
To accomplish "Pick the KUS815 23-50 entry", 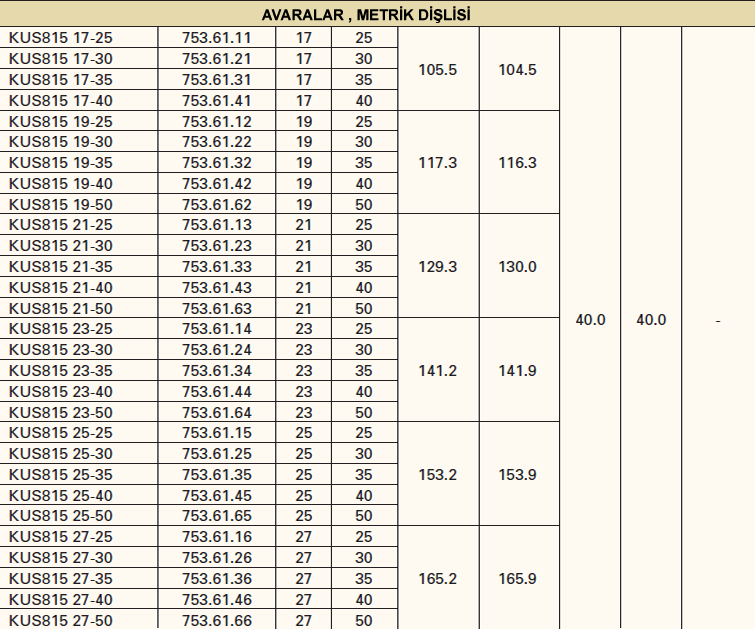I will (x=61, y=413).
